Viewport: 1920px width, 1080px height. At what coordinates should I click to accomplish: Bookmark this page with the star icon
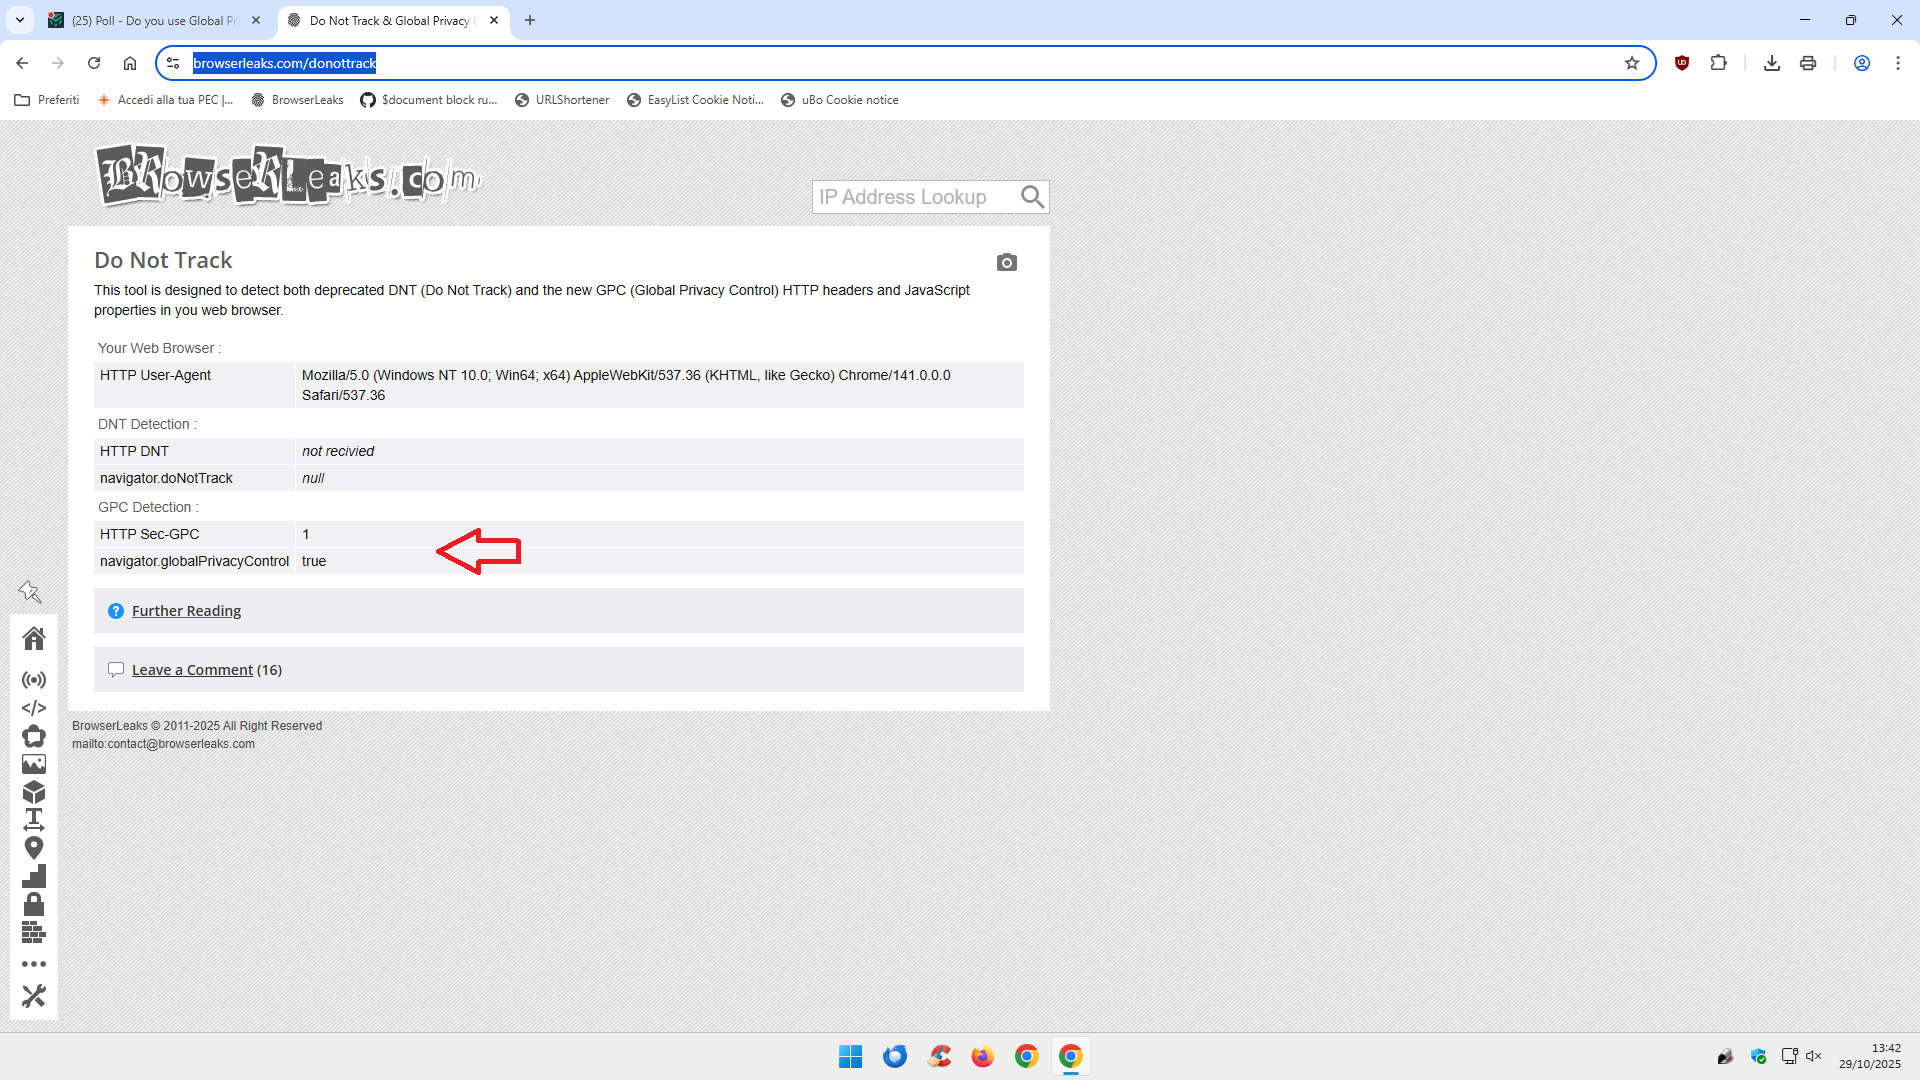1632,63
